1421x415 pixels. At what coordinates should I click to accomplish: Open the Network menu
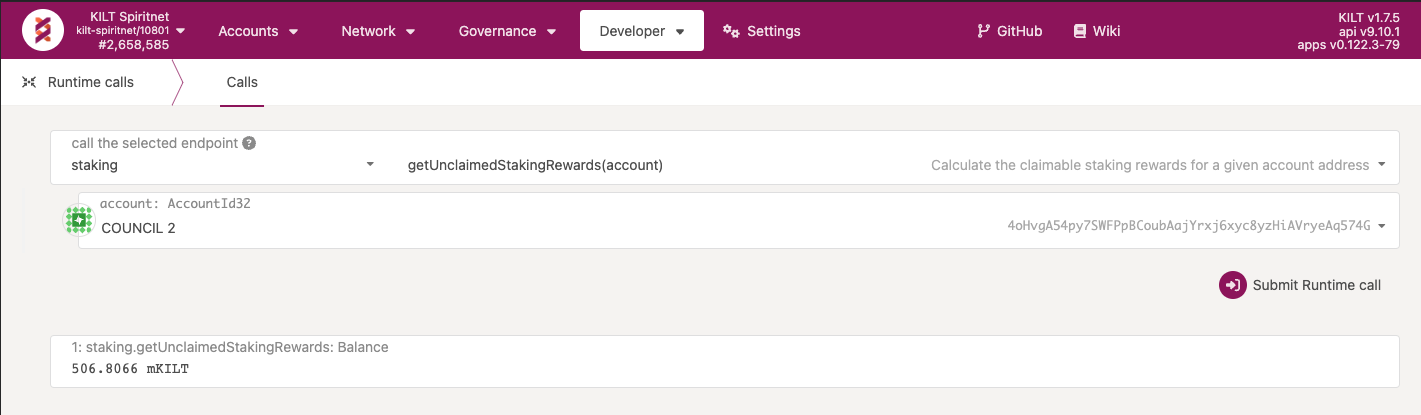tap(378, 31)
